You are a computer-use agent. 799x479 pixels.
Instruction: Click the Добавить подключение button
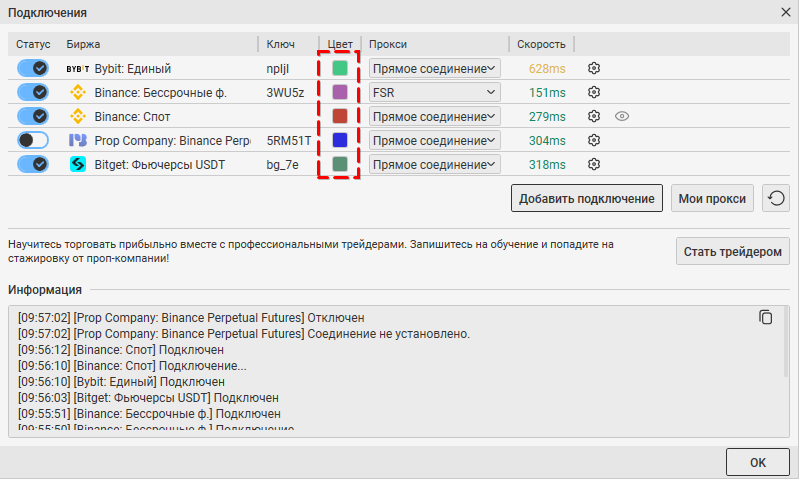click(587, 198)
